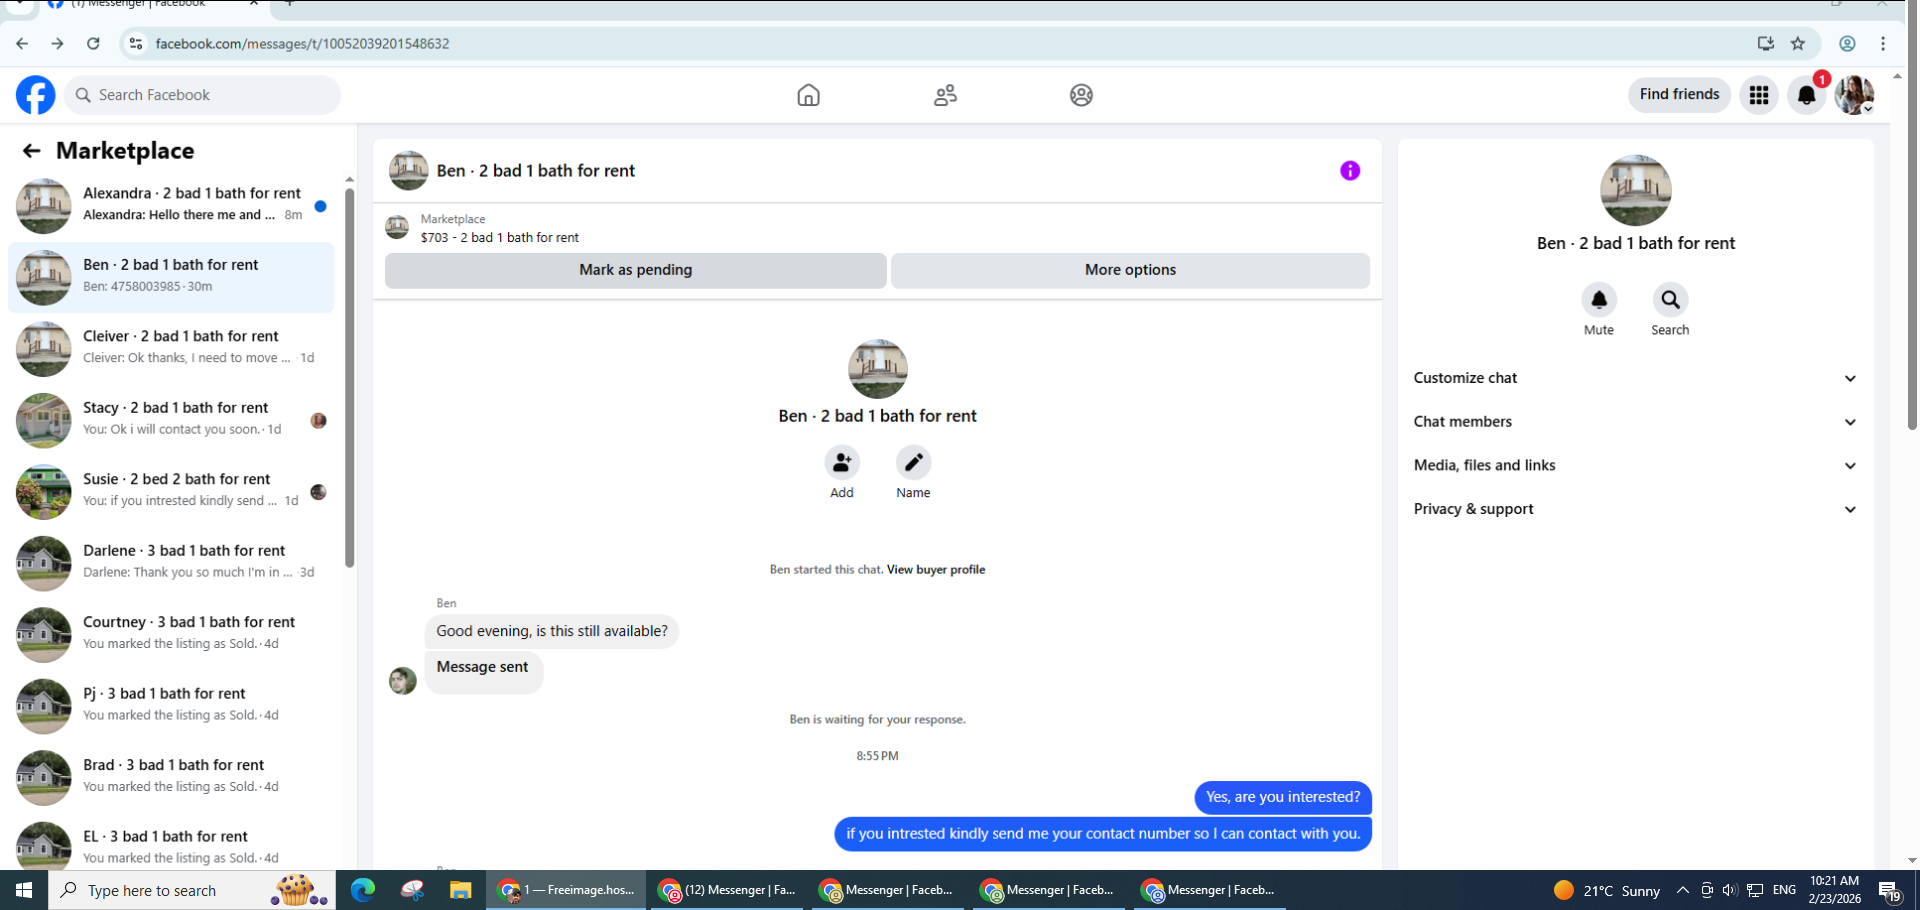Click the Windows taskbar search box
The image size is (1920, 910).
coord(192,890)
